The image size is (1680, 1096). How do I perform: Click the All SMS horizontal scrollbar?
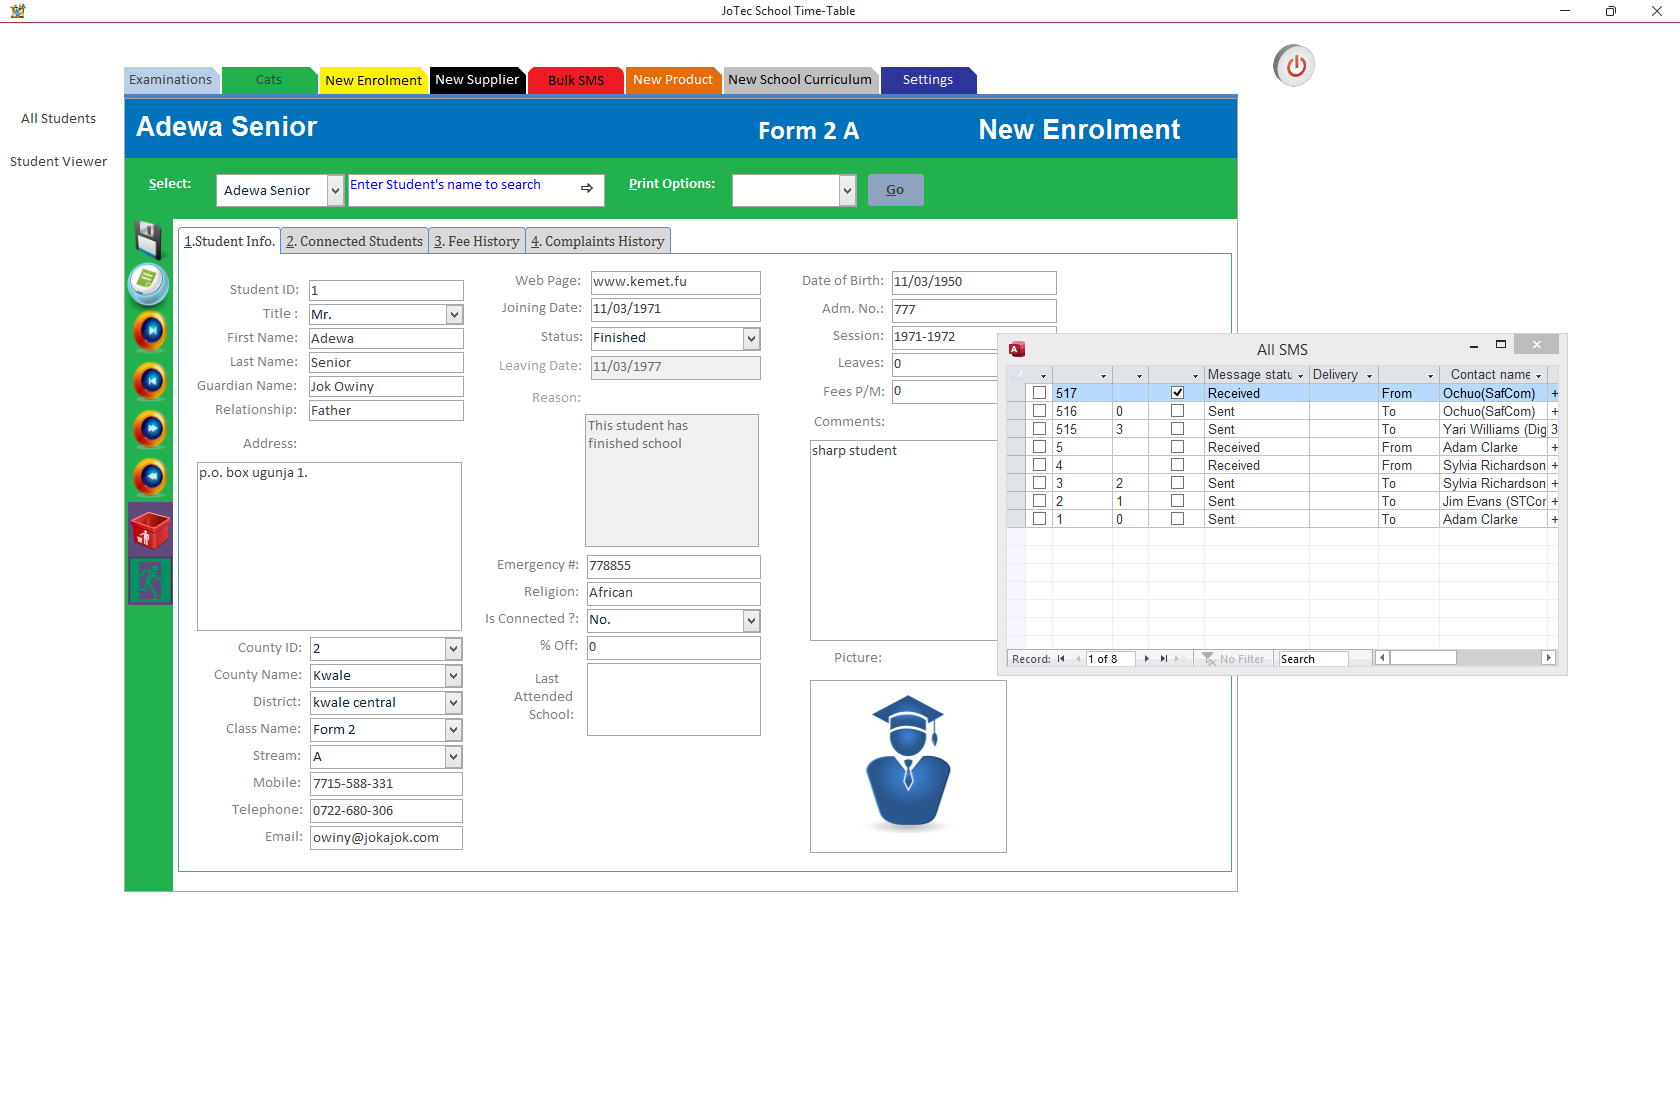pyautogui.click(x=1466, y=658)
